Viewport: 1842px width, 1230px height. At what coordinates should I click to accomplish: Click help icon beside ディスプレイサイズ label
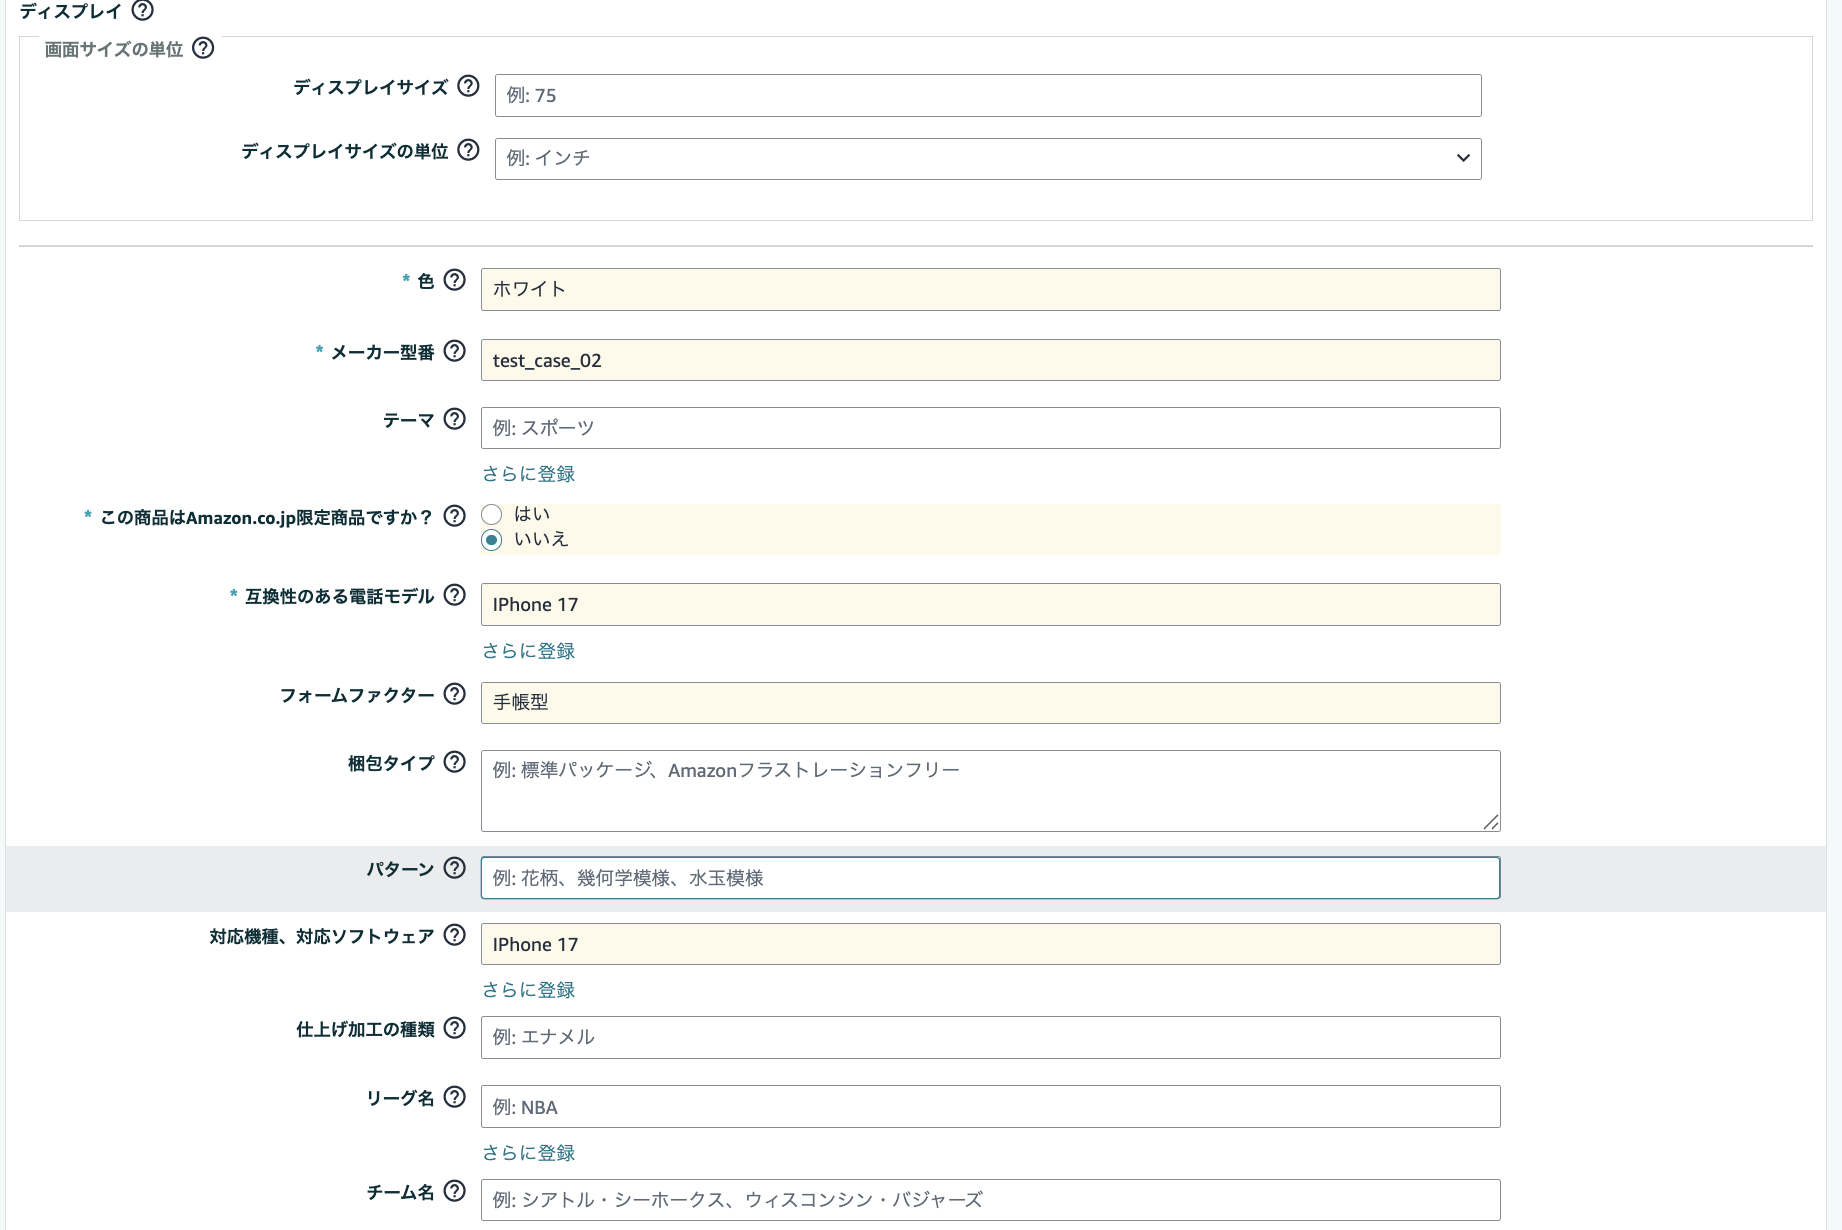(x=468, y=86)
